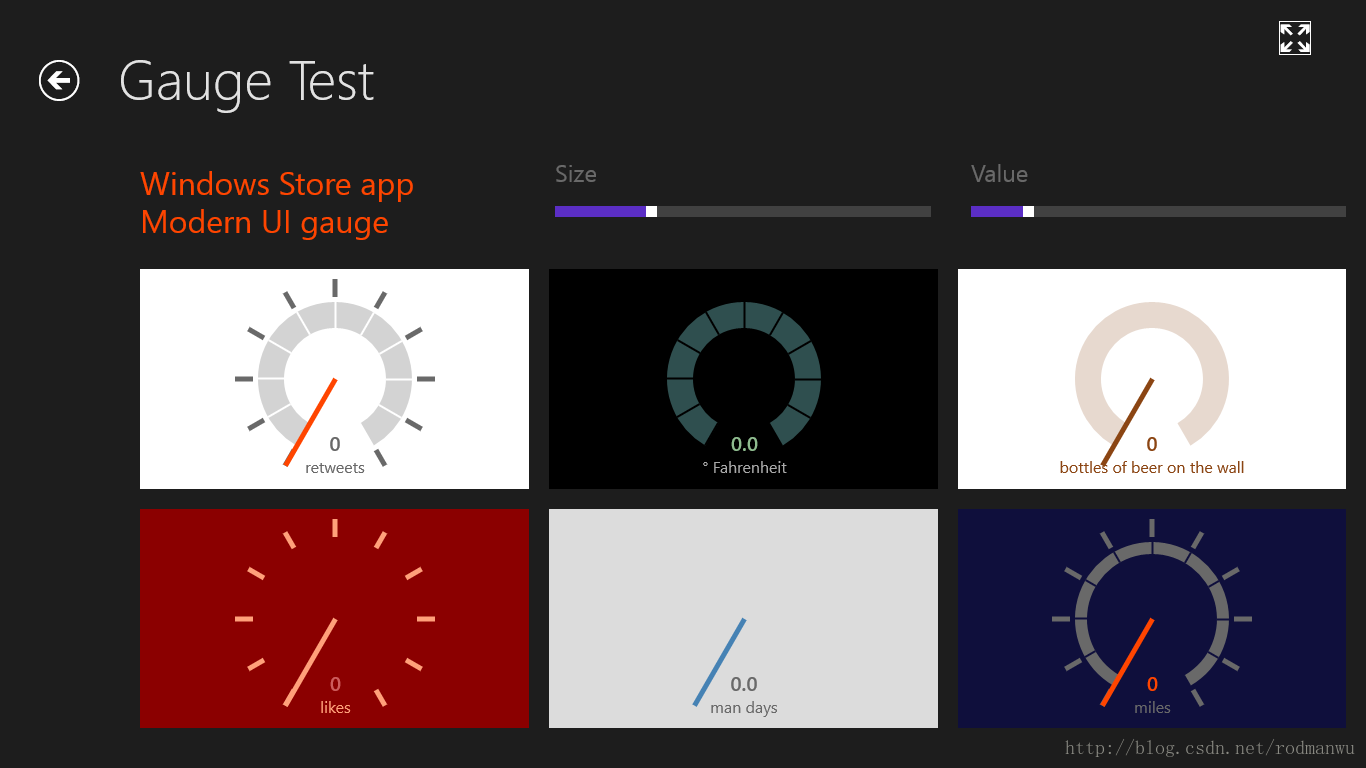
Task: Click the 0.0 value in the Fahrenheit gauge
Action: (744, 444)
